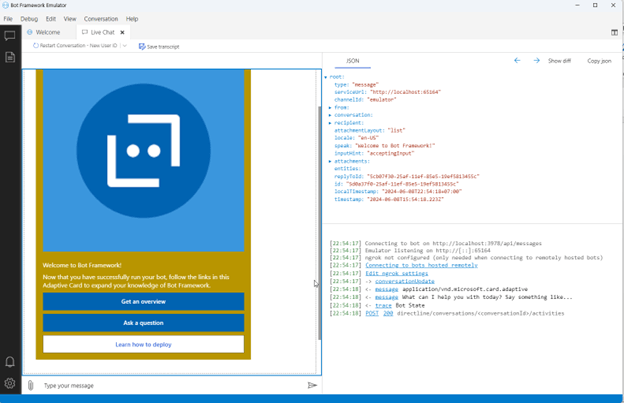
Task: Collapse the root node in JSON tree
Action: point(326,77)
